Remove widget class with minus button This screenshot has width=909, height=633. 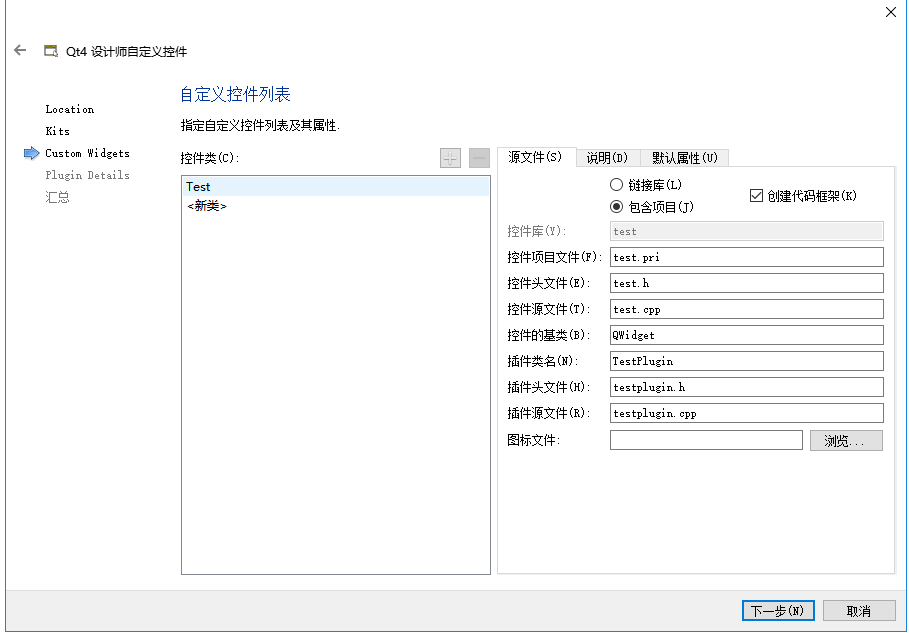[x=479, y=158]
